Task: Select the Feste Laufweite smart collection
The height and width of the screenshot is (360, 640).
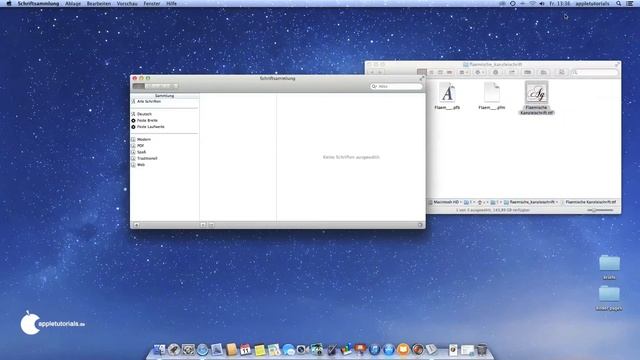Action: pyautogui.click(x=164, y=127)
